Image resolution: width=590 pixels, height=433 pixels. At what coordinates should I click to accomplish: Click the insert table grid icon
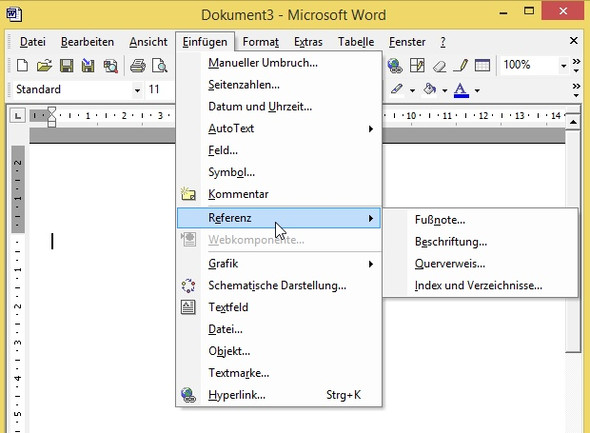(x=482, y=65)
